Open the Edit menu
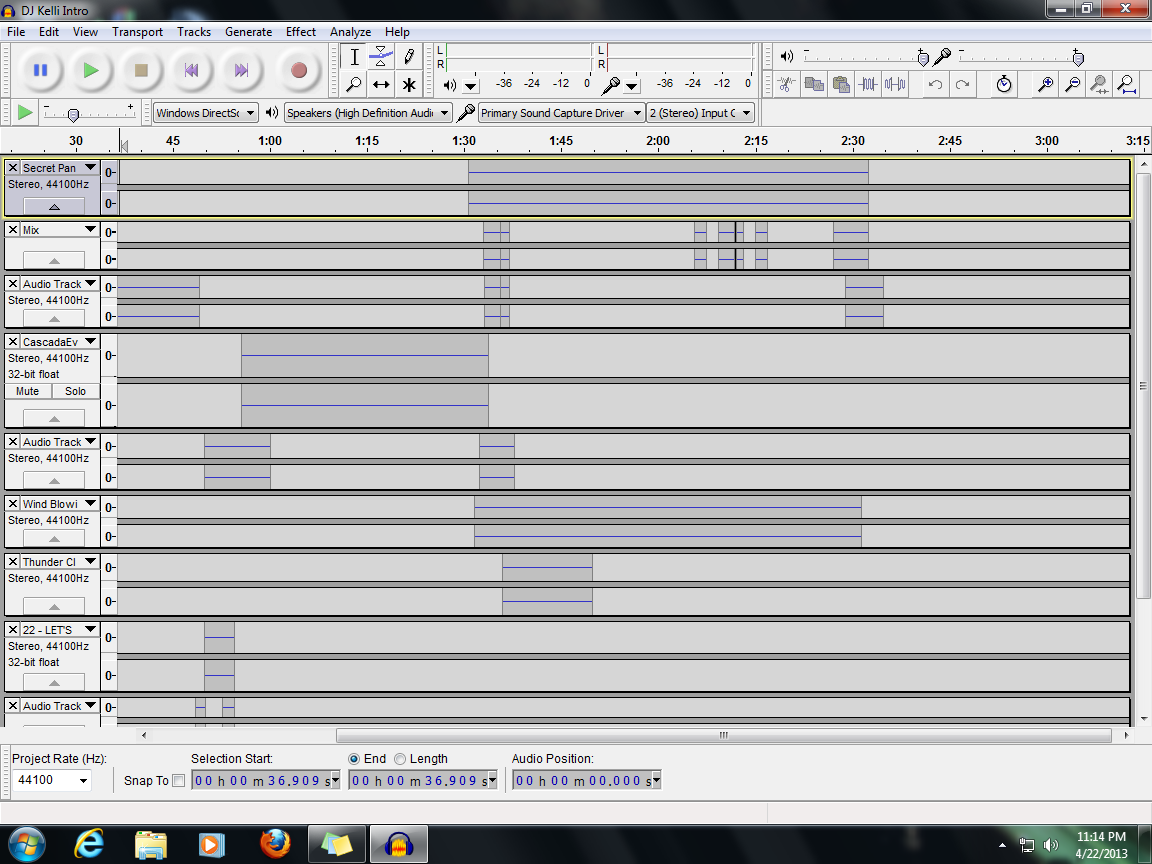The height and width of the screenshot is (864, 1152). [48, 32]
